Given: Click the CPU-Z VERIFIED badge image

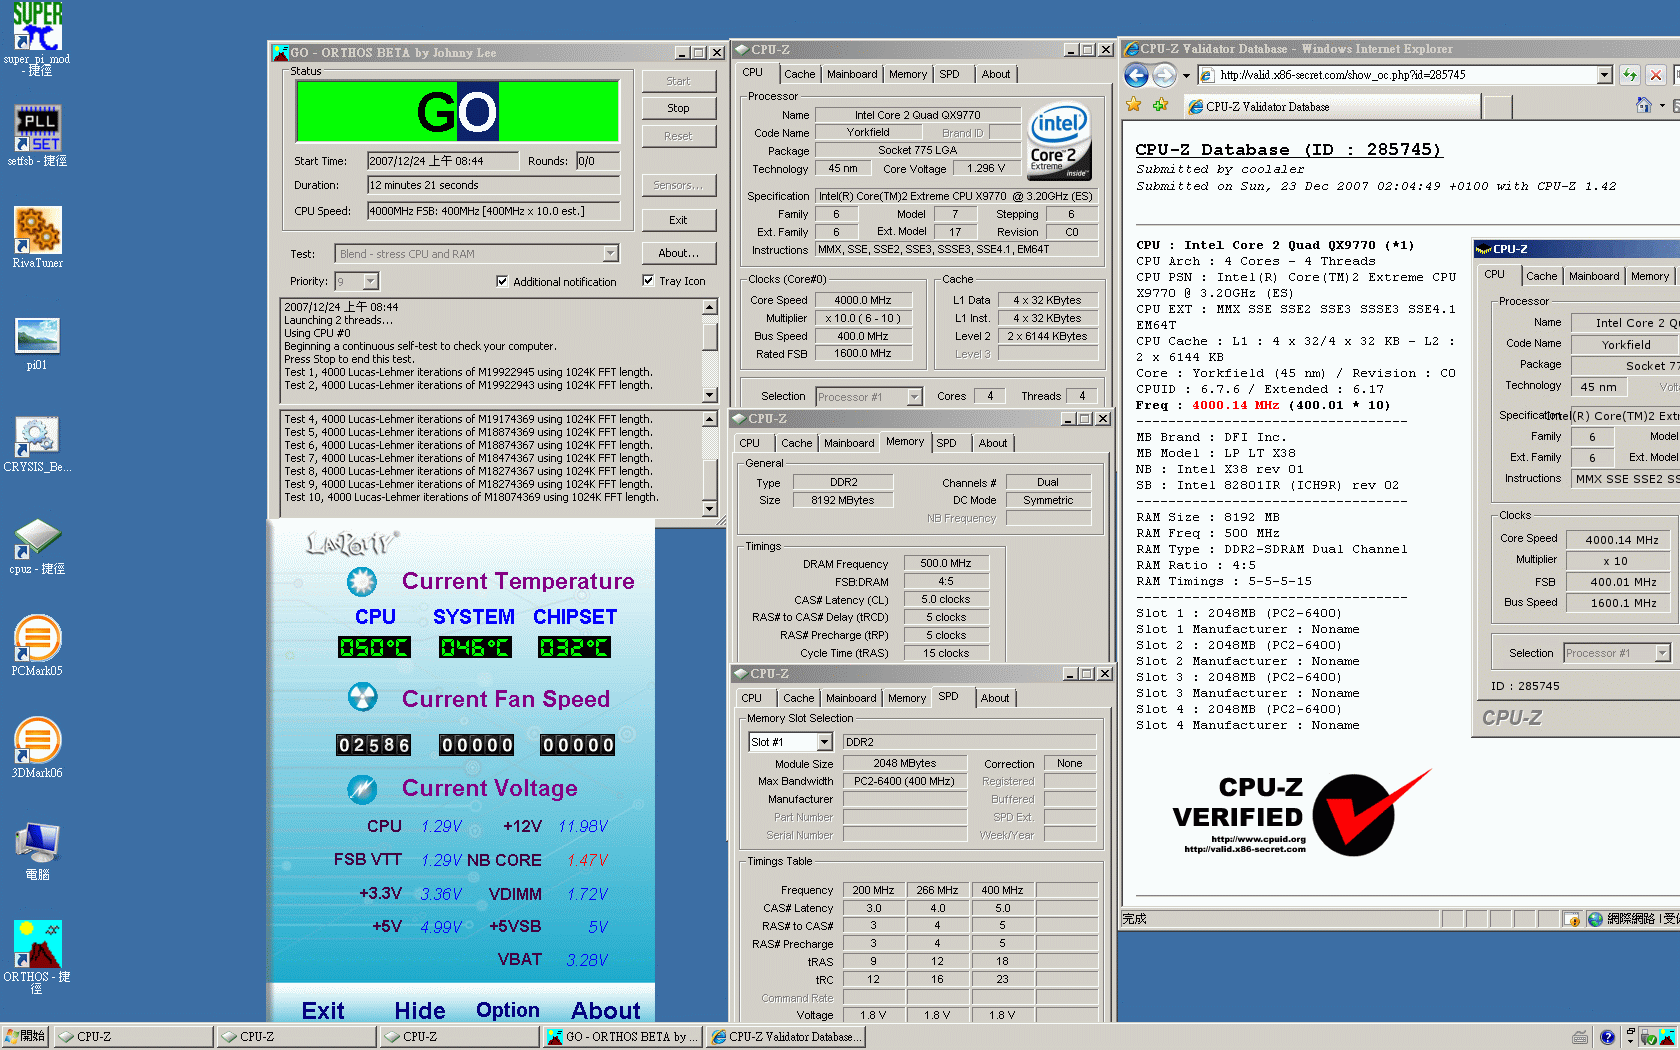Looking at the screenshot, I should click(x=1302, y=813).
